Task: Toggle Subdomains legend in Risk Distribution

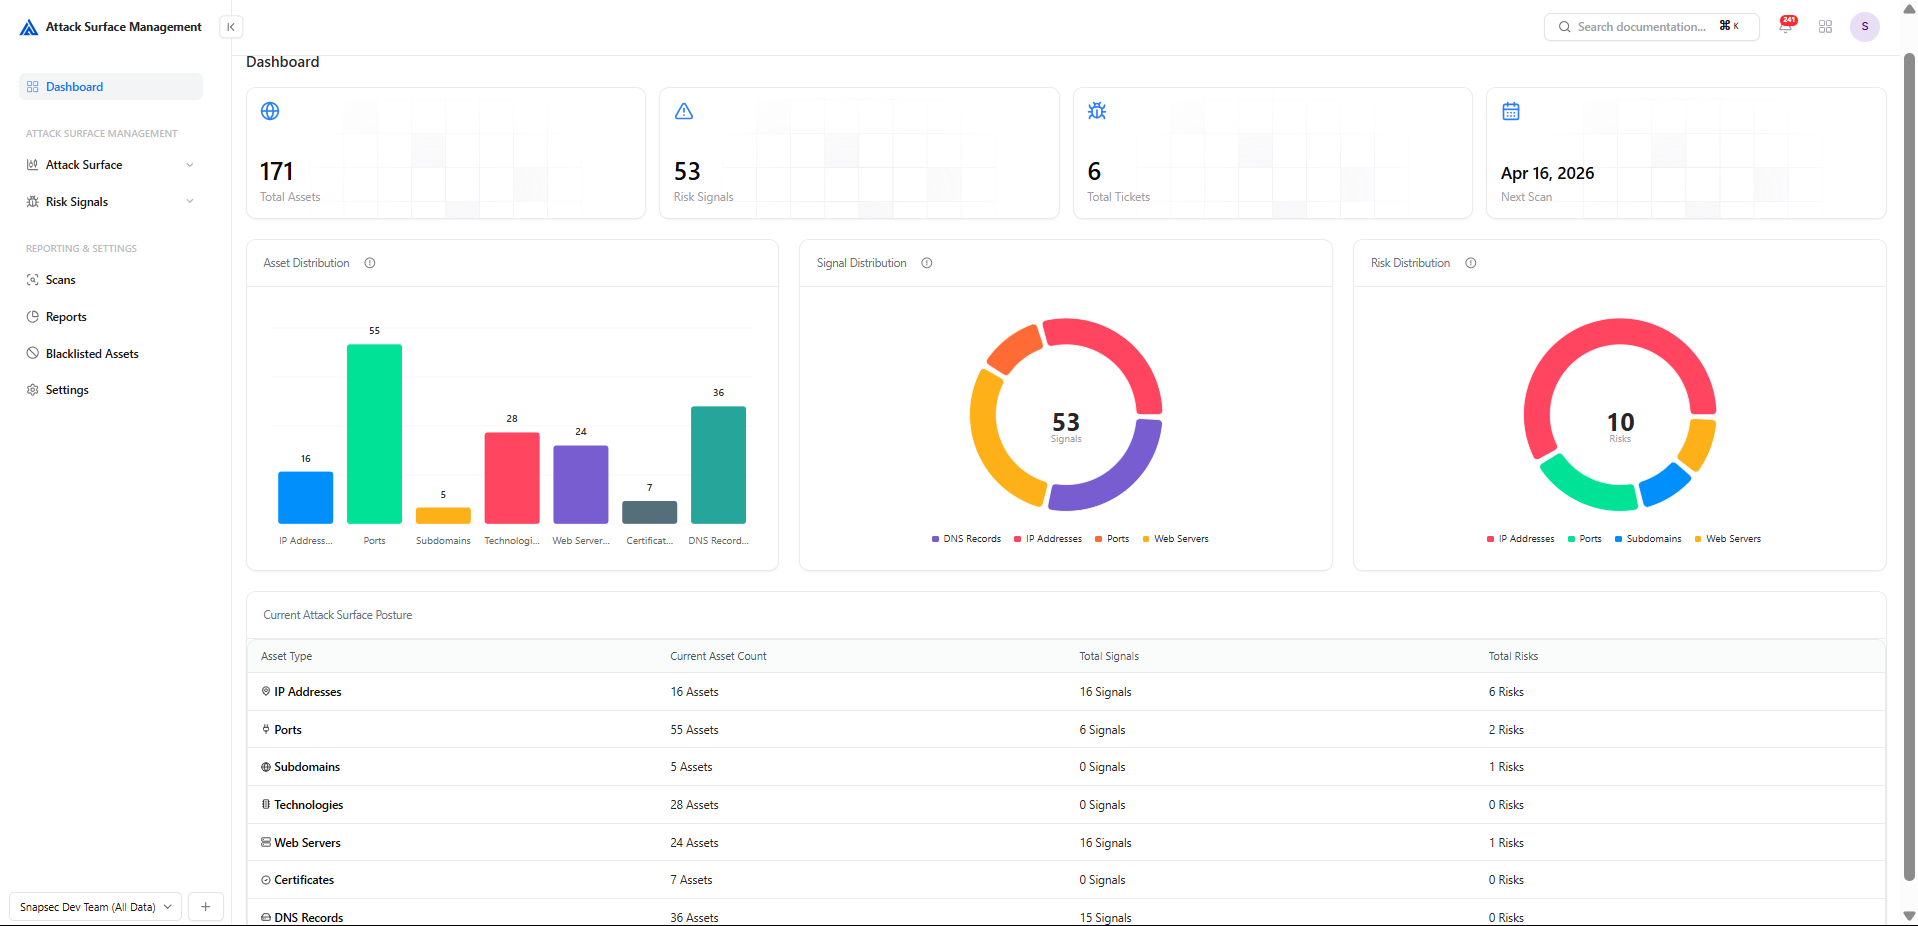Action: [x=1648, y=539]
